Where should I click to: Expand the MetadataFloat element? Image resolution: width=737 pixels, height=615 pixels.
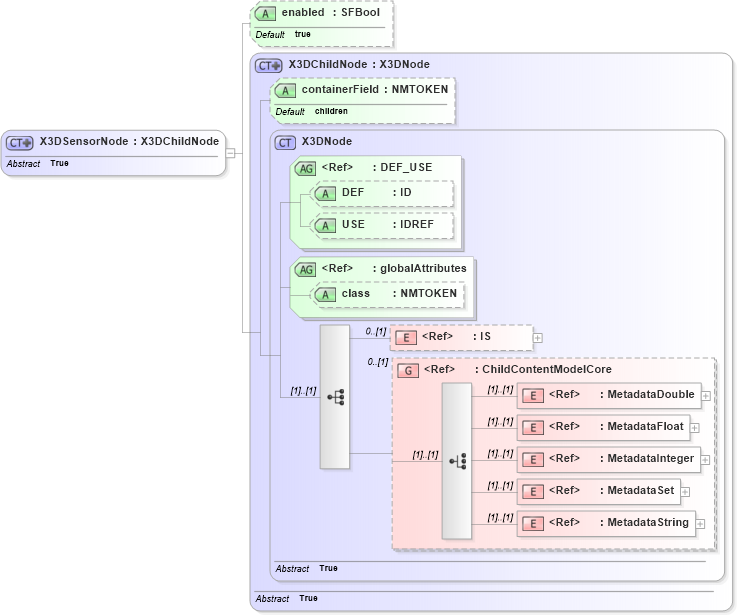pyautogui.click(x=695, y=428)
